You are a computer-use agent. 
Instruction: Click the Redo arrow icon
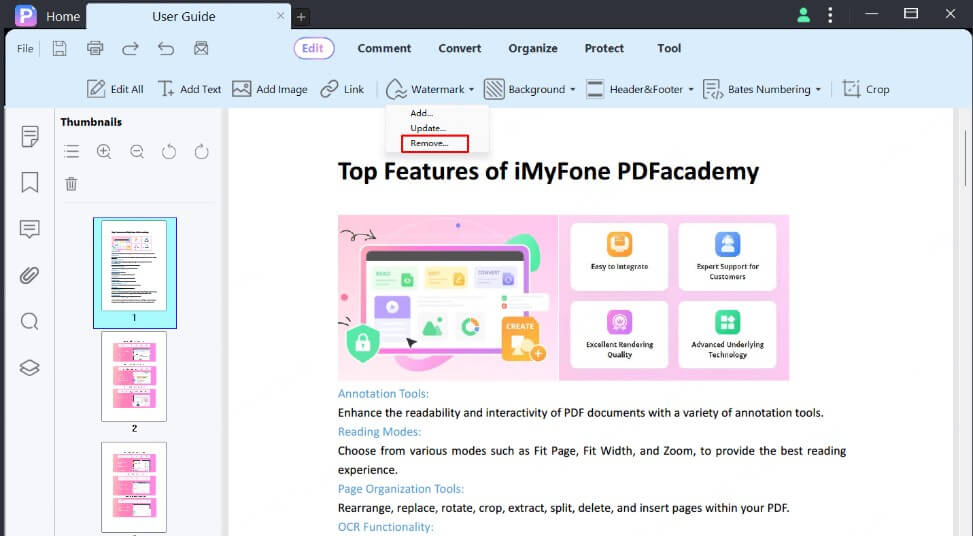pyautogui.click(x=130, y=48)
